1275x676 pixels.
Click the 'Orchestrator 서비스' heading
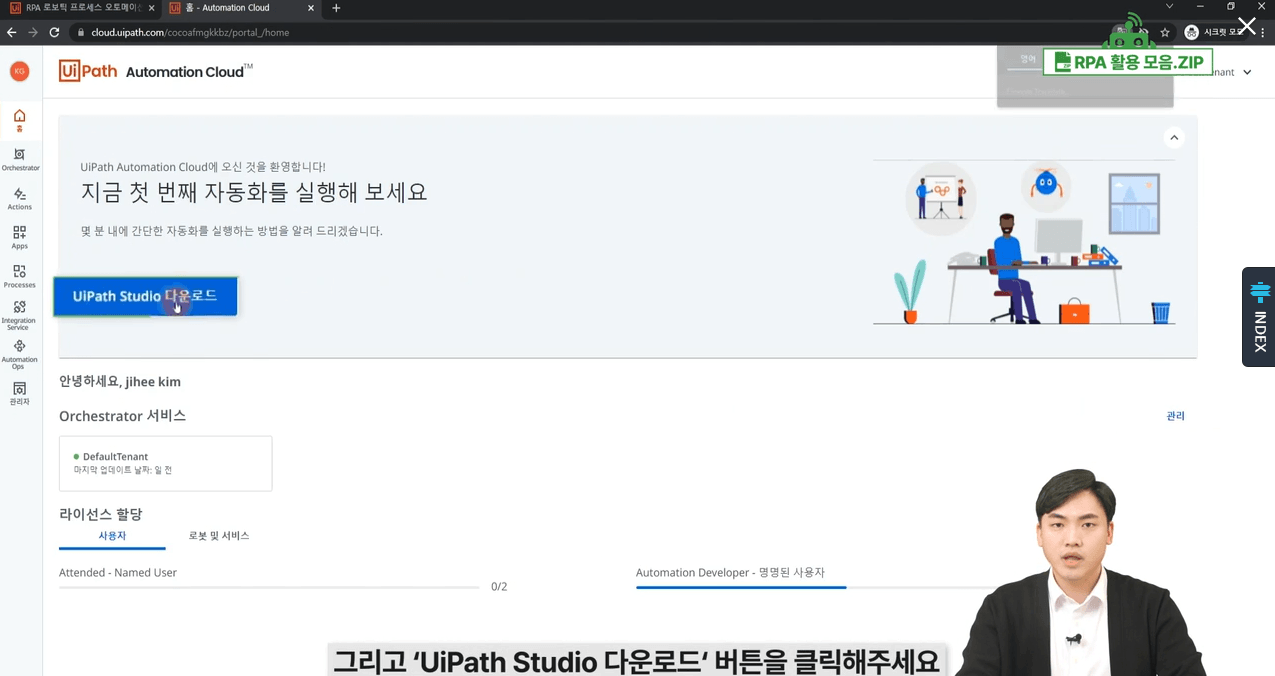(122, 416)
